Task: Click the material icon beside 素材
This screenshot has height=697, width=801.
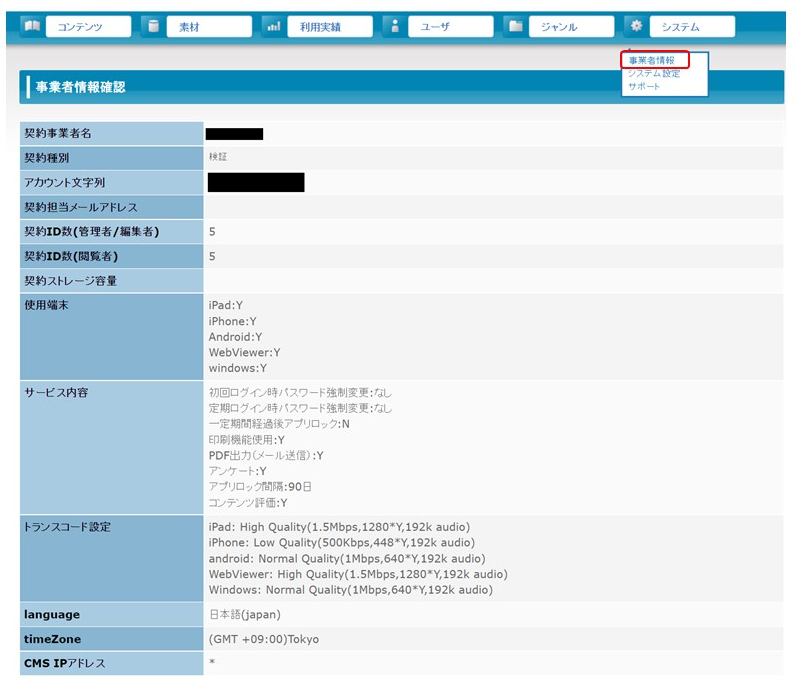Action: [153, 26]
